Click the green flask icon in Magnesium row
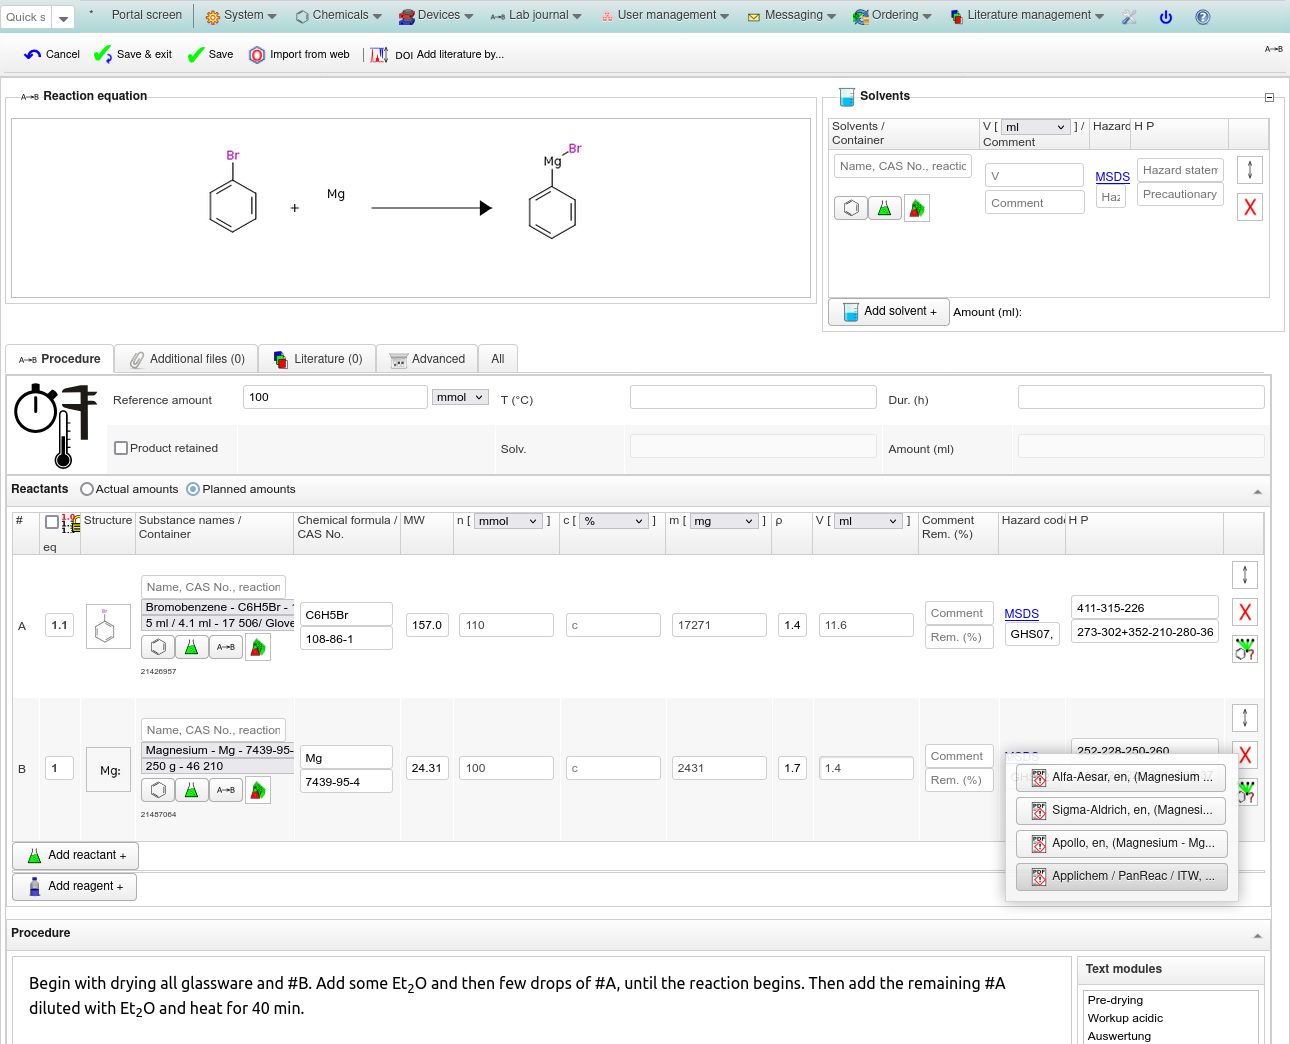The width and height of the screenshot is (1290, 1044). coord(191,790)
